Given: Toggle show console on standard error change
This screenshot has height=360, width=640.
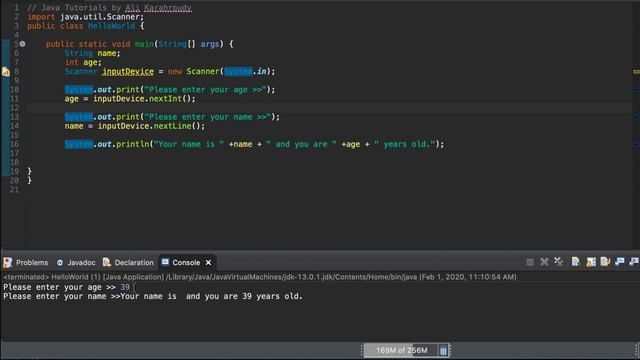Looking at the screenshot, I should pos(633,262).
